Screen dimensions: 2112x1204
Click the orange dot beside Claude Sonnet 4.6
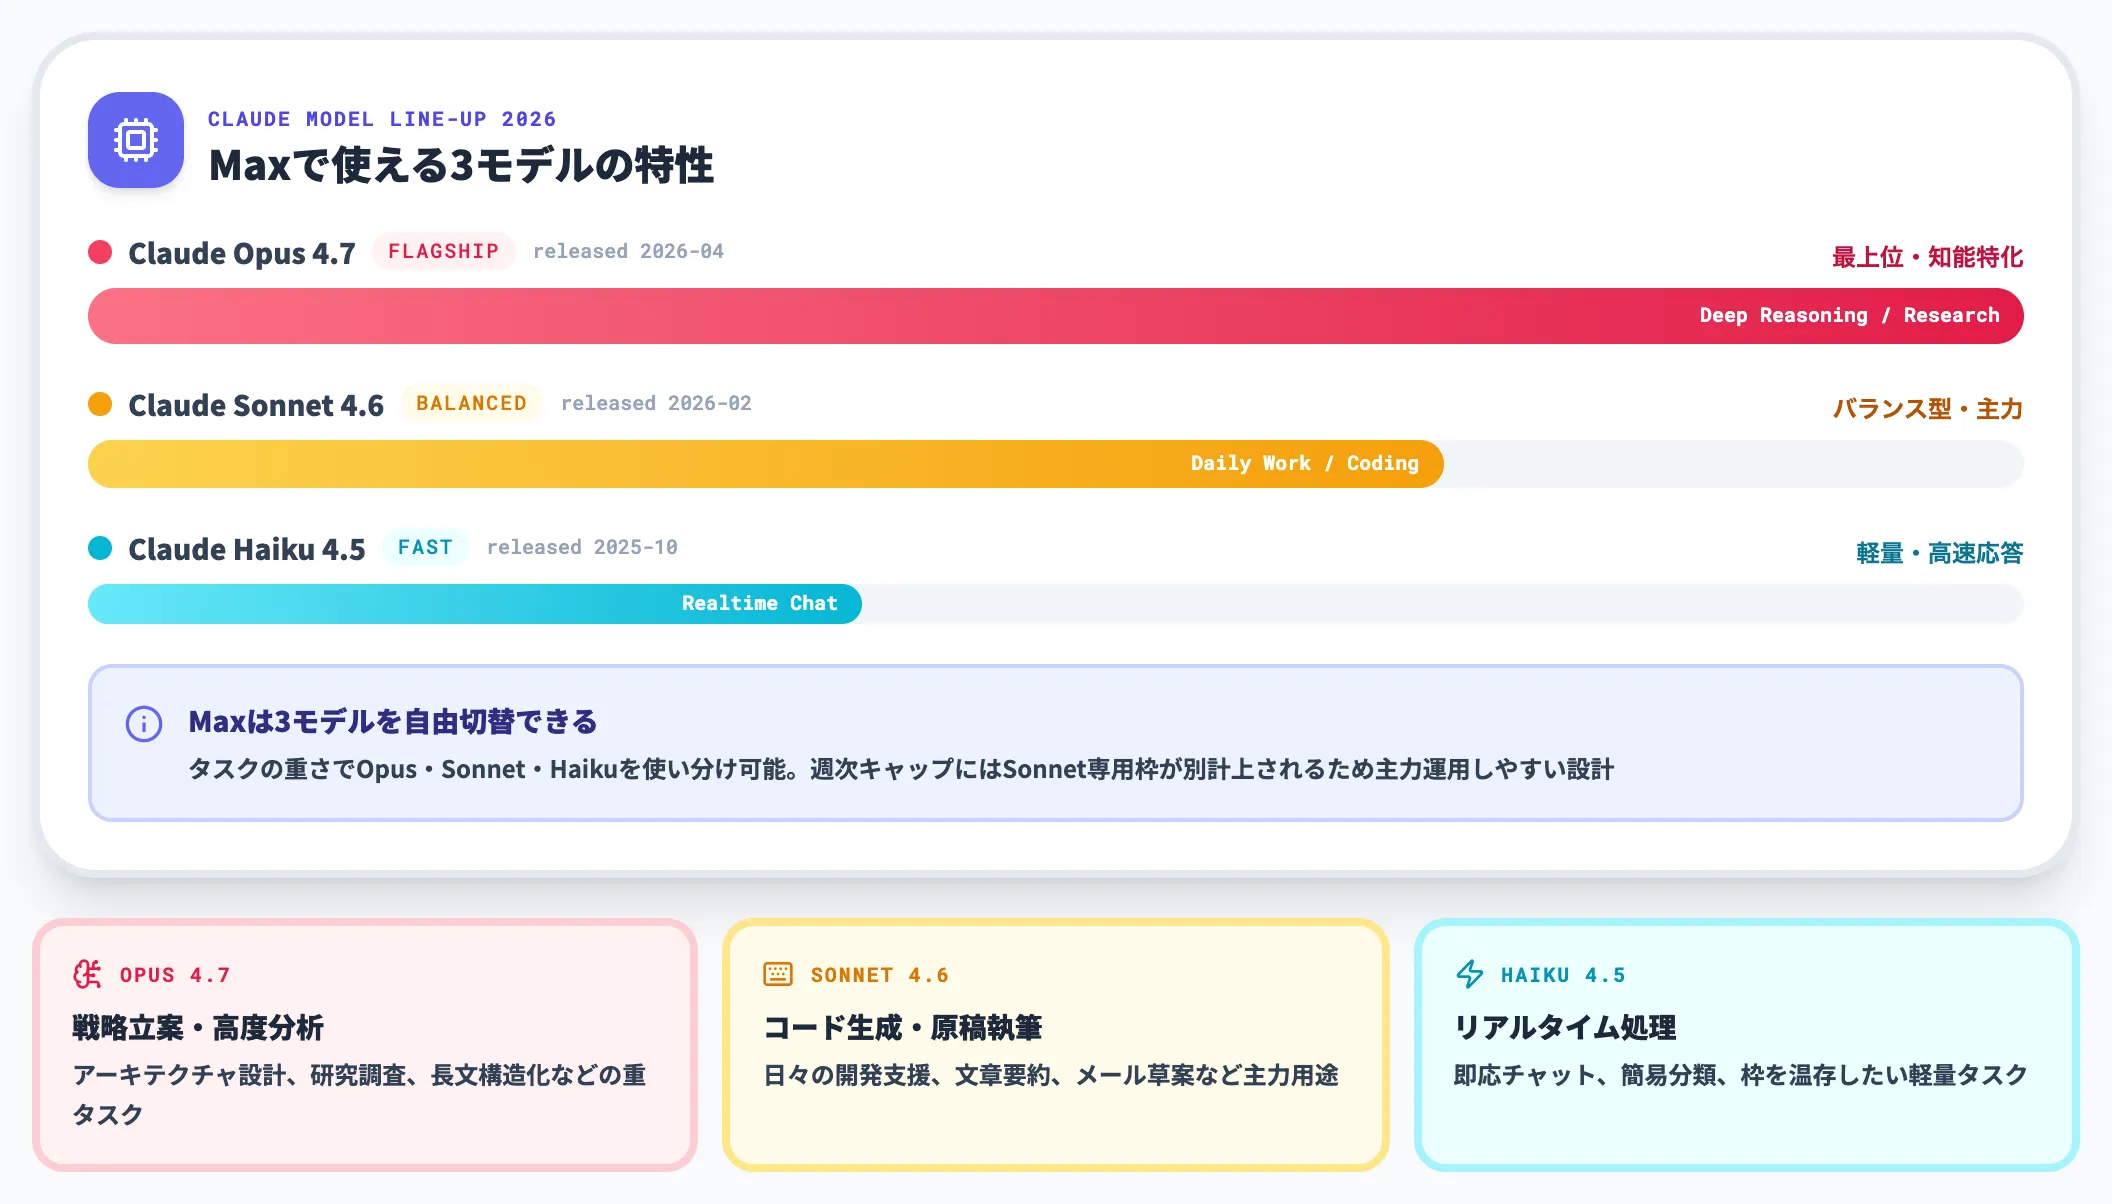[100, 404]
